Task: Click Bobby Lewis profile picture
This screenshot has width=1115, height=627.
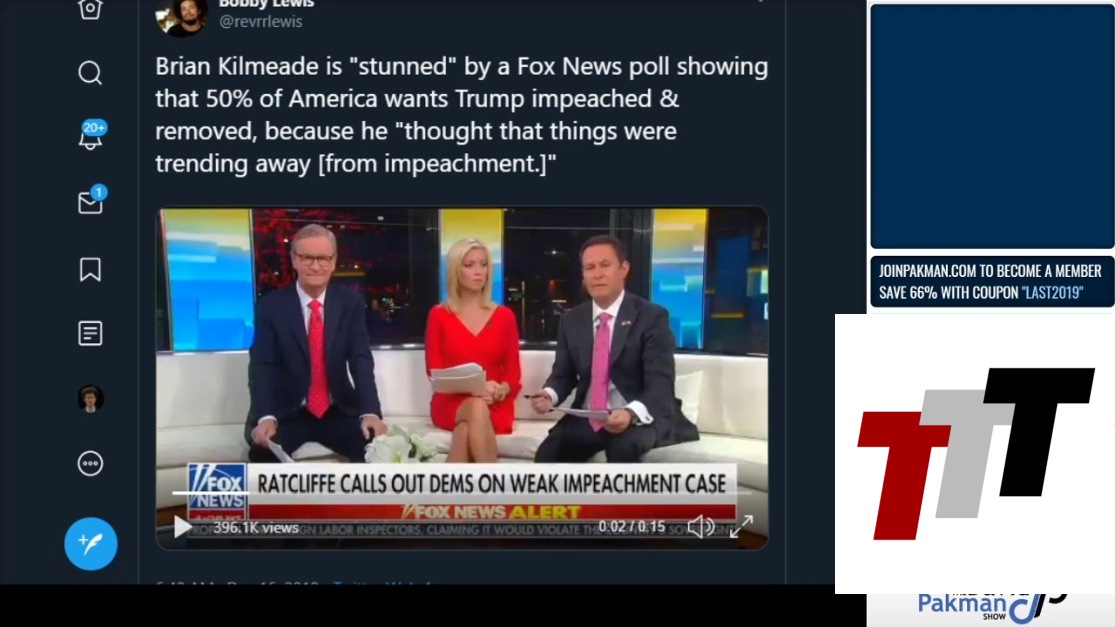Action: pos(182,16)
